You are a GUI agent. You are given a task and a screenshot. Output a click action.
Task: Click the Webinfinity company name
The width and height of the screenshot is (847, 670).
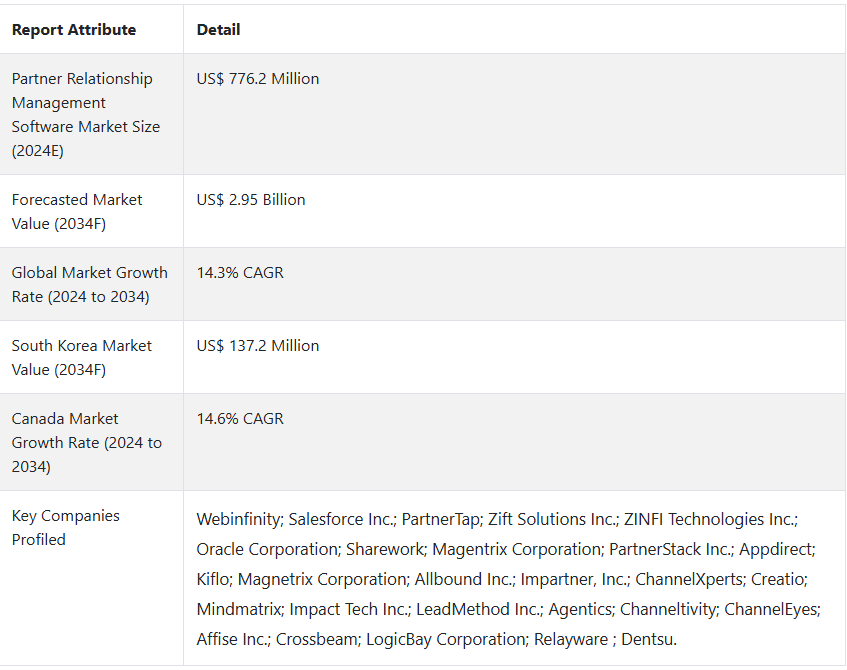(x=238, y=519)
